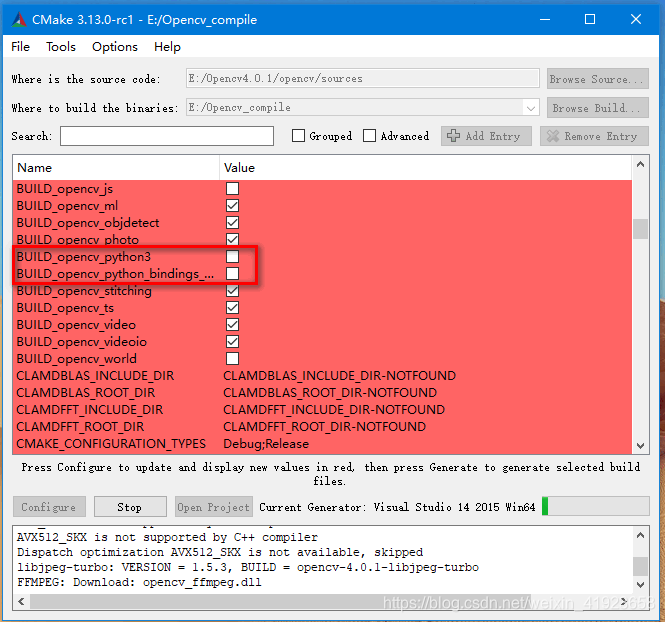Click the green configure progress bar
Viewport: 665px width, 622px height.
545,506
